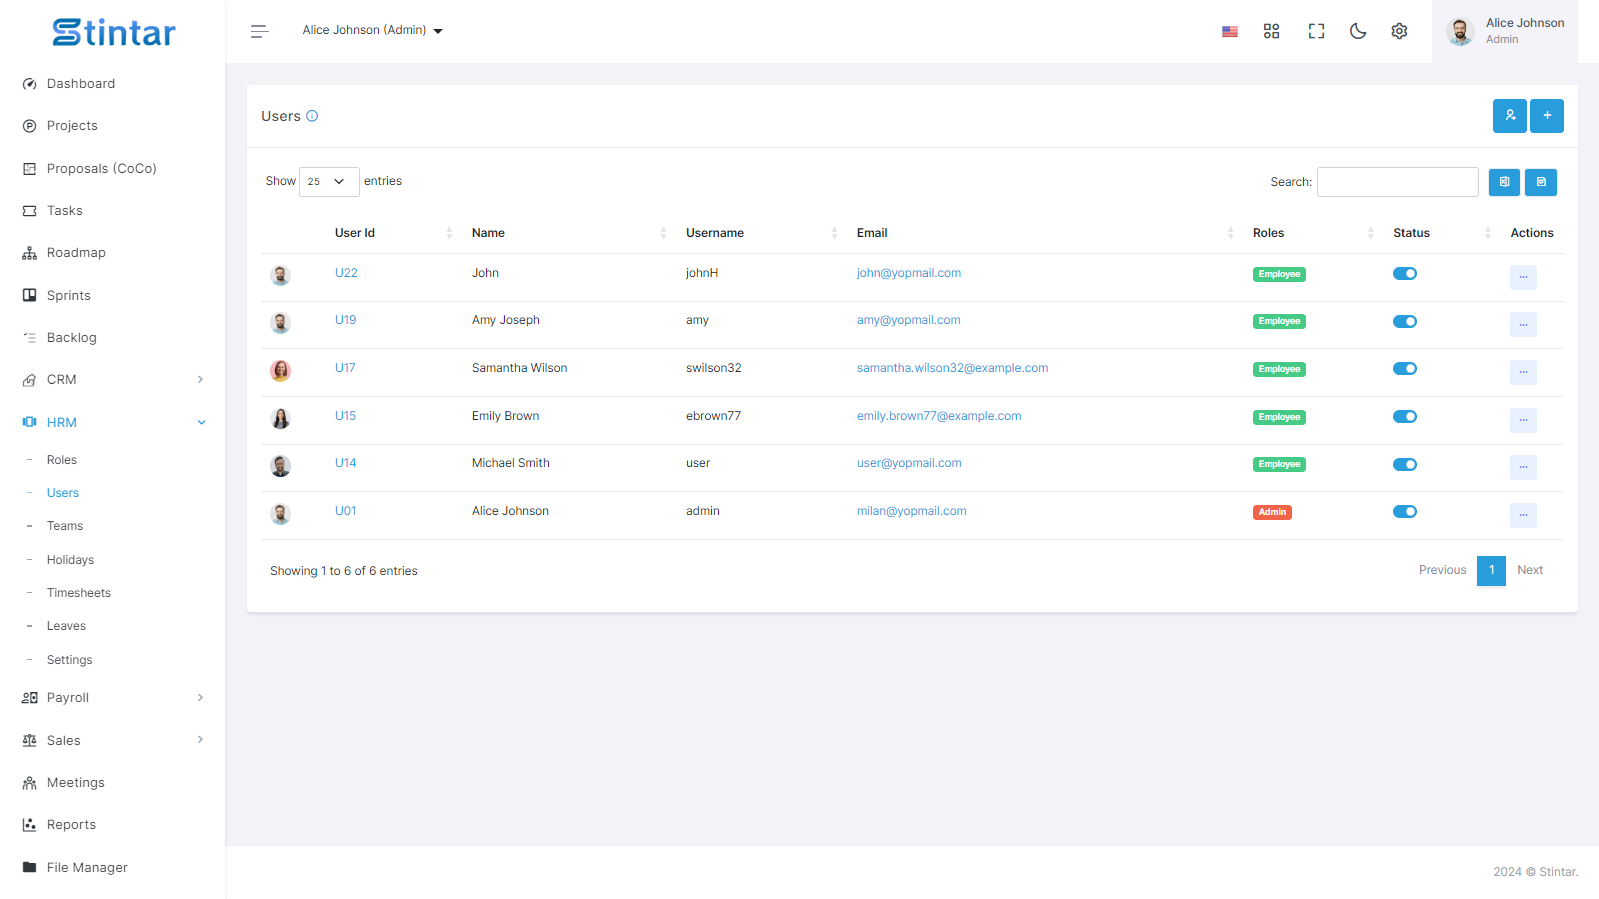Open Tasks in sidebar
The image size is (1599, 899).
point(65,211)
